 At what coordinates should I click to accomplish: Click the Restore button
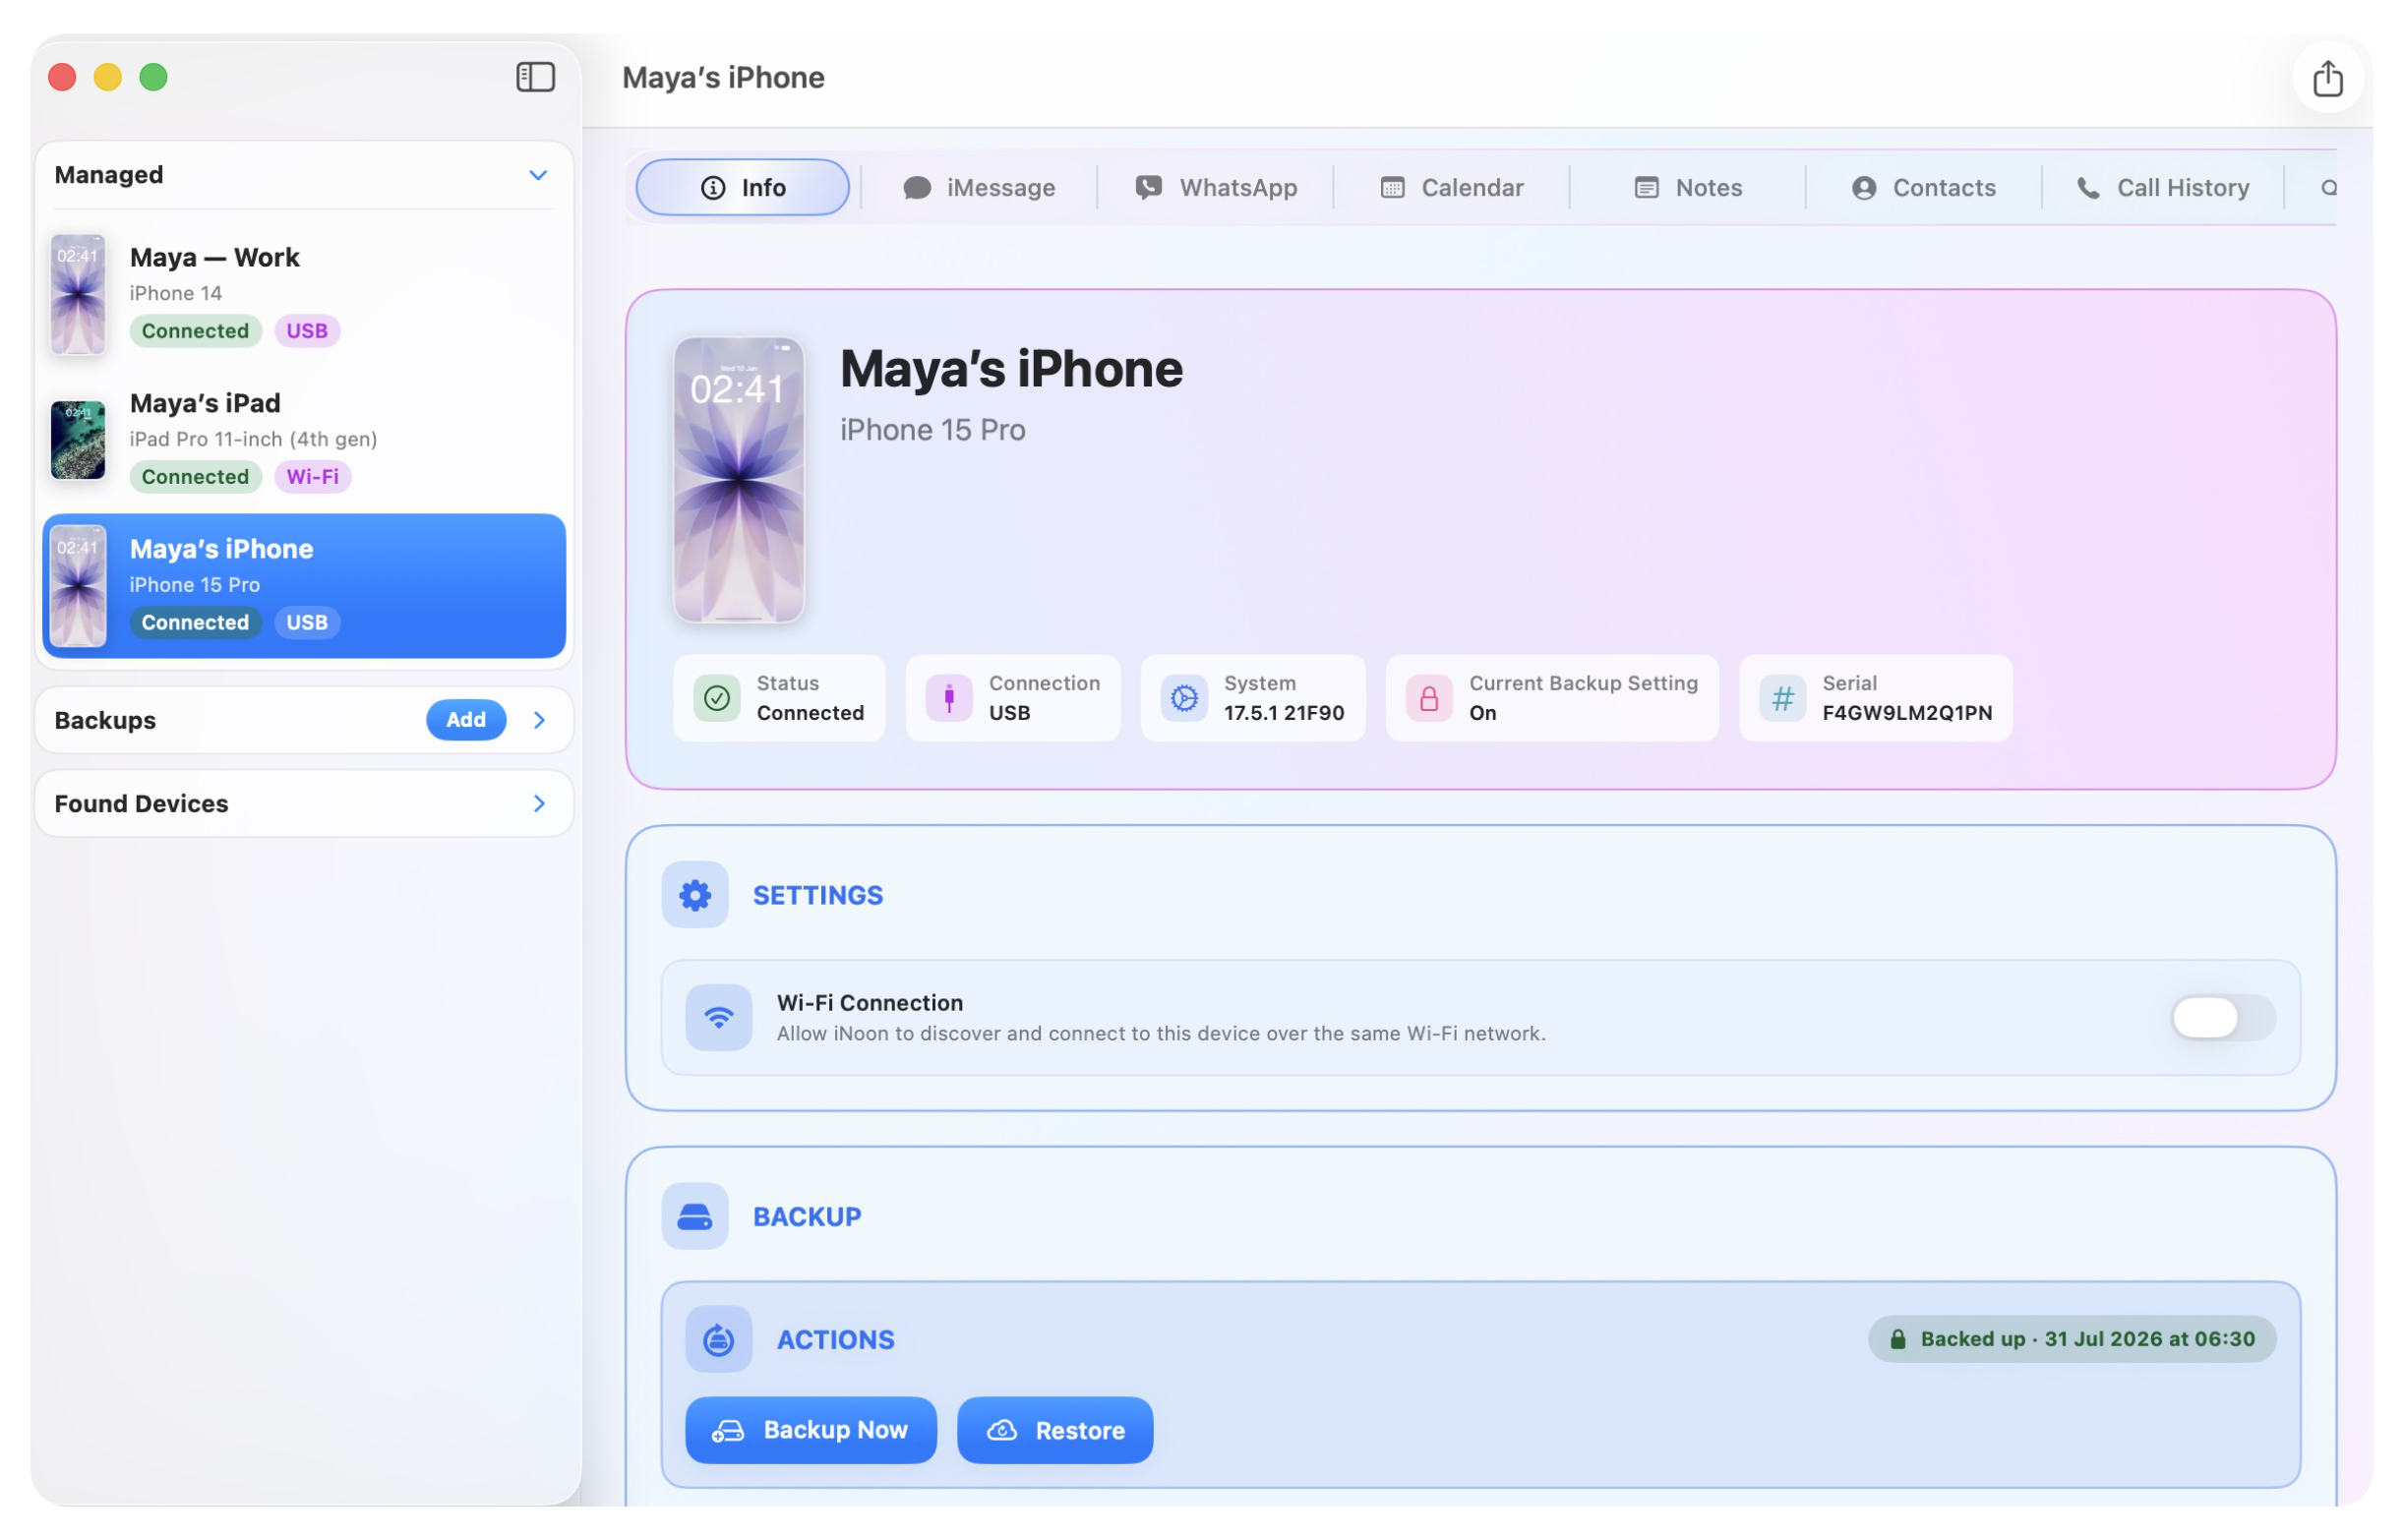[x=1054, y=1429]
